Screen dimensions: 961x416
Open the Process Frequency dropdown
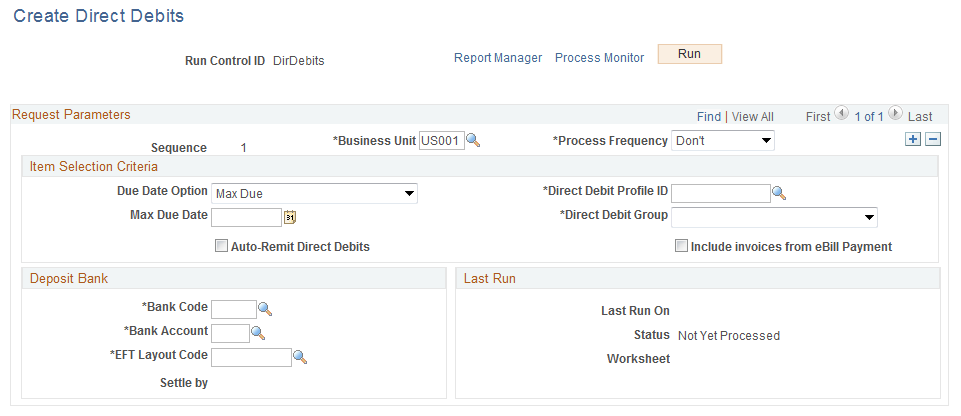click(x=723, y=141)
